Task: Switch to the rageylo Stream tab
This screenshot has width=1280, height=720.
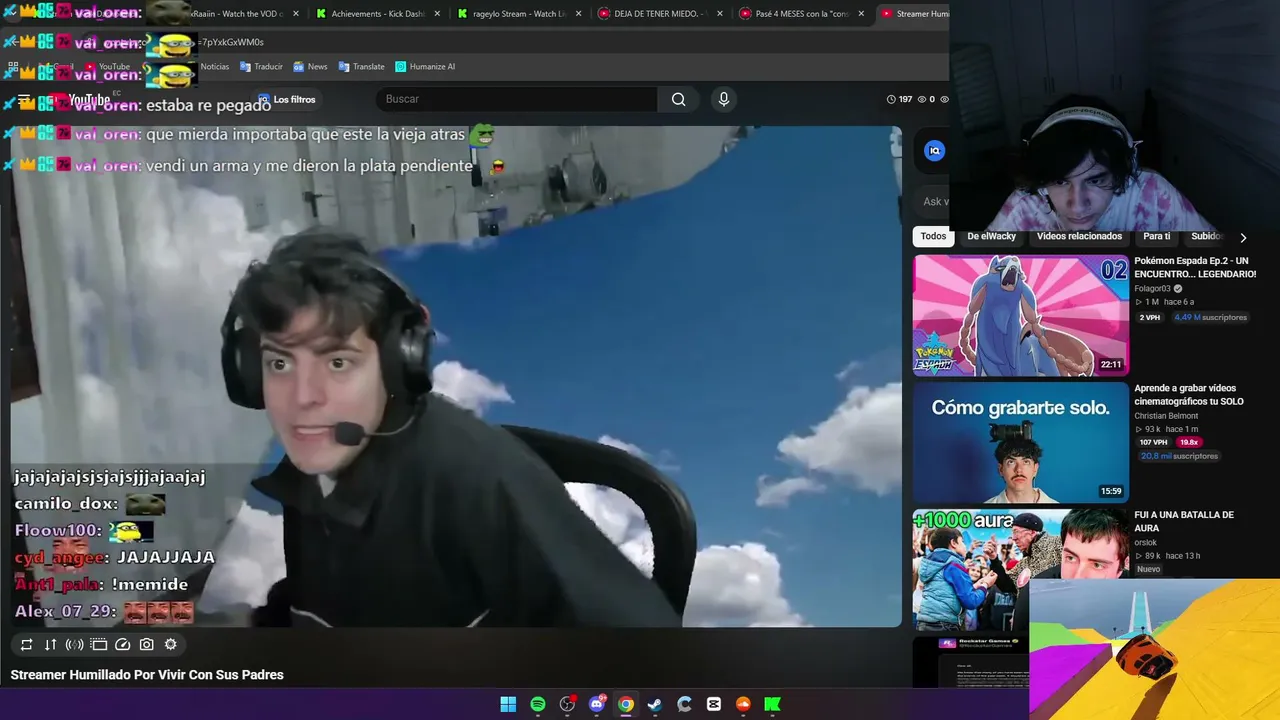Action: tap(519, 14)
